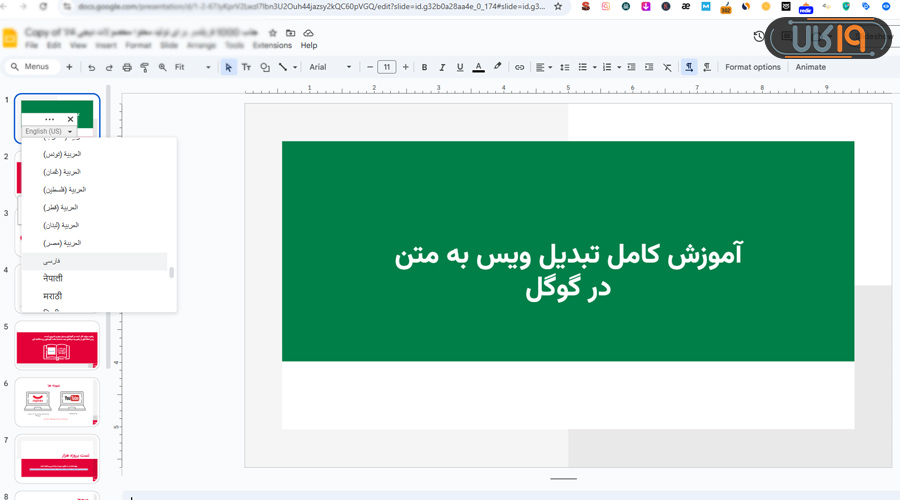Click the speaker notes divider handle
Screen dimensions: 900x500
pos(563,479)
